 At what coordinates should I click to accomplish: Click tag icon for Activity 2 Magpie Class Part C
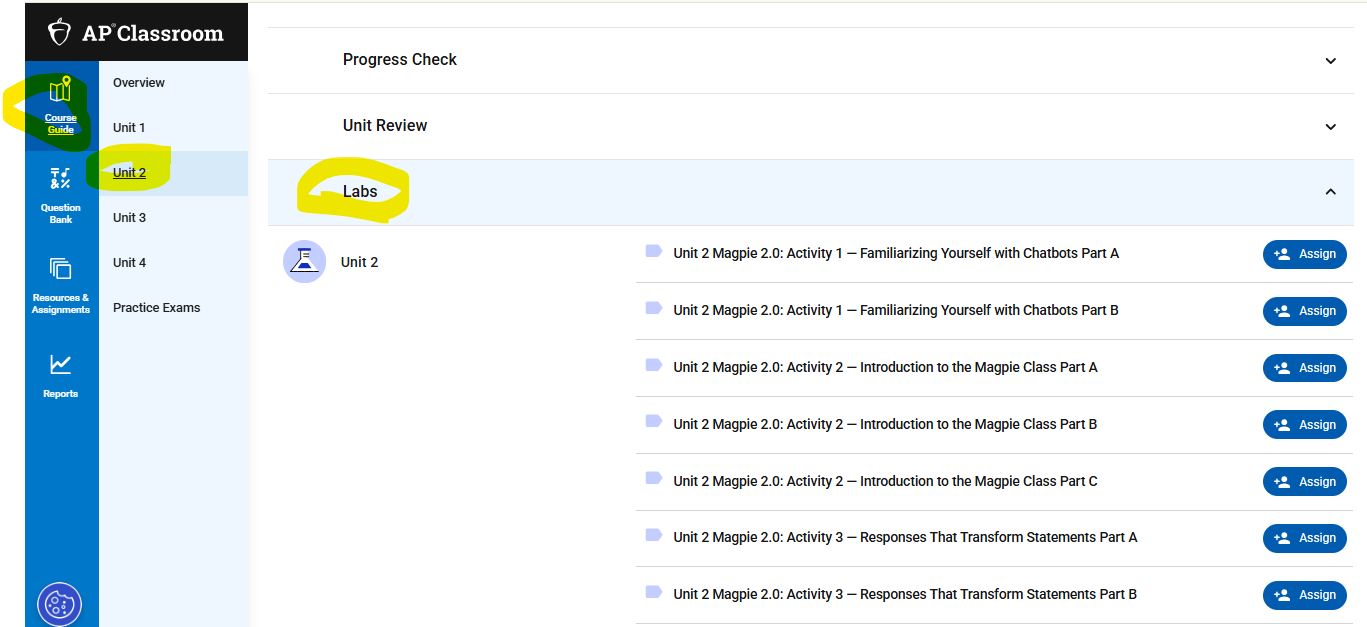tap(654, 479)
